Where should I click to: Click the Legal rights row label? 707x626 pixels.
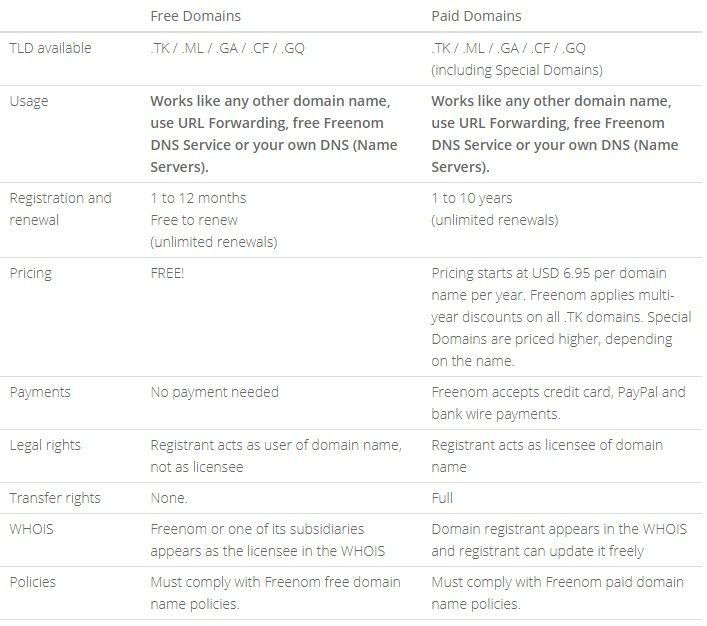pos(44,445)
